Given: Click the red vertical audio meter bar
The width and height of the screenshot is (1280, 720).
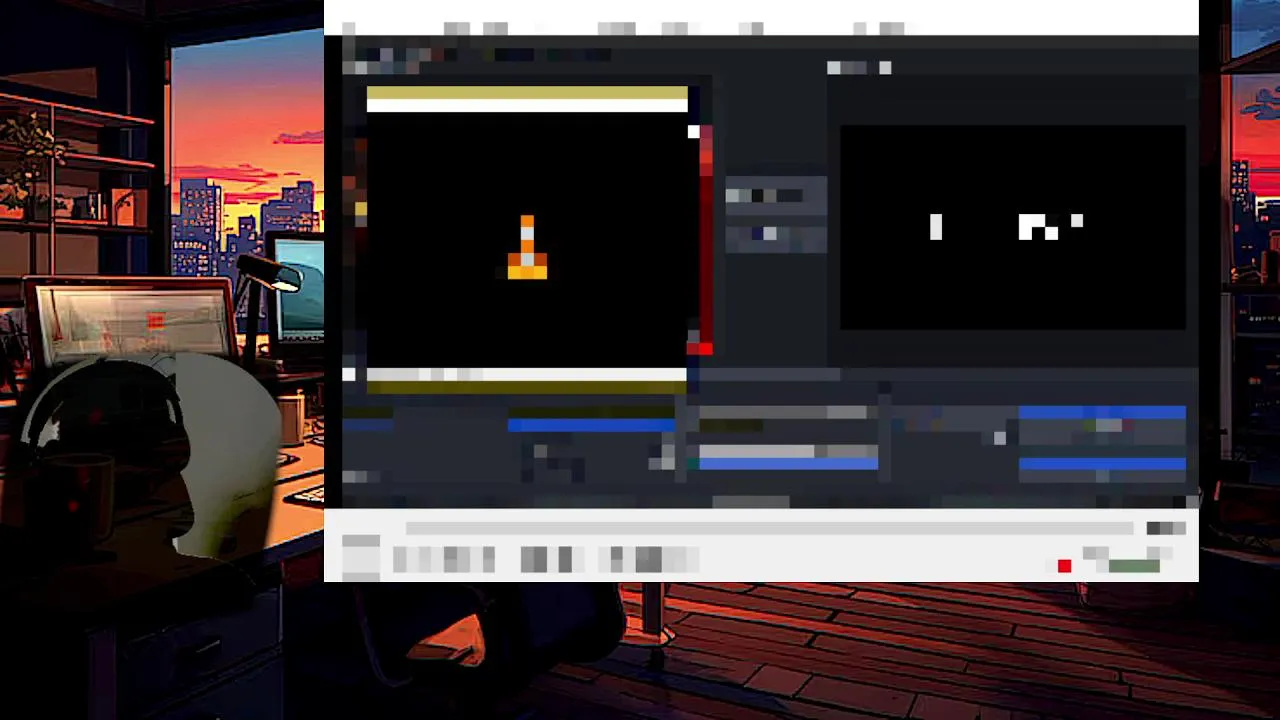Looking at the screenshot, I should 705,240.
